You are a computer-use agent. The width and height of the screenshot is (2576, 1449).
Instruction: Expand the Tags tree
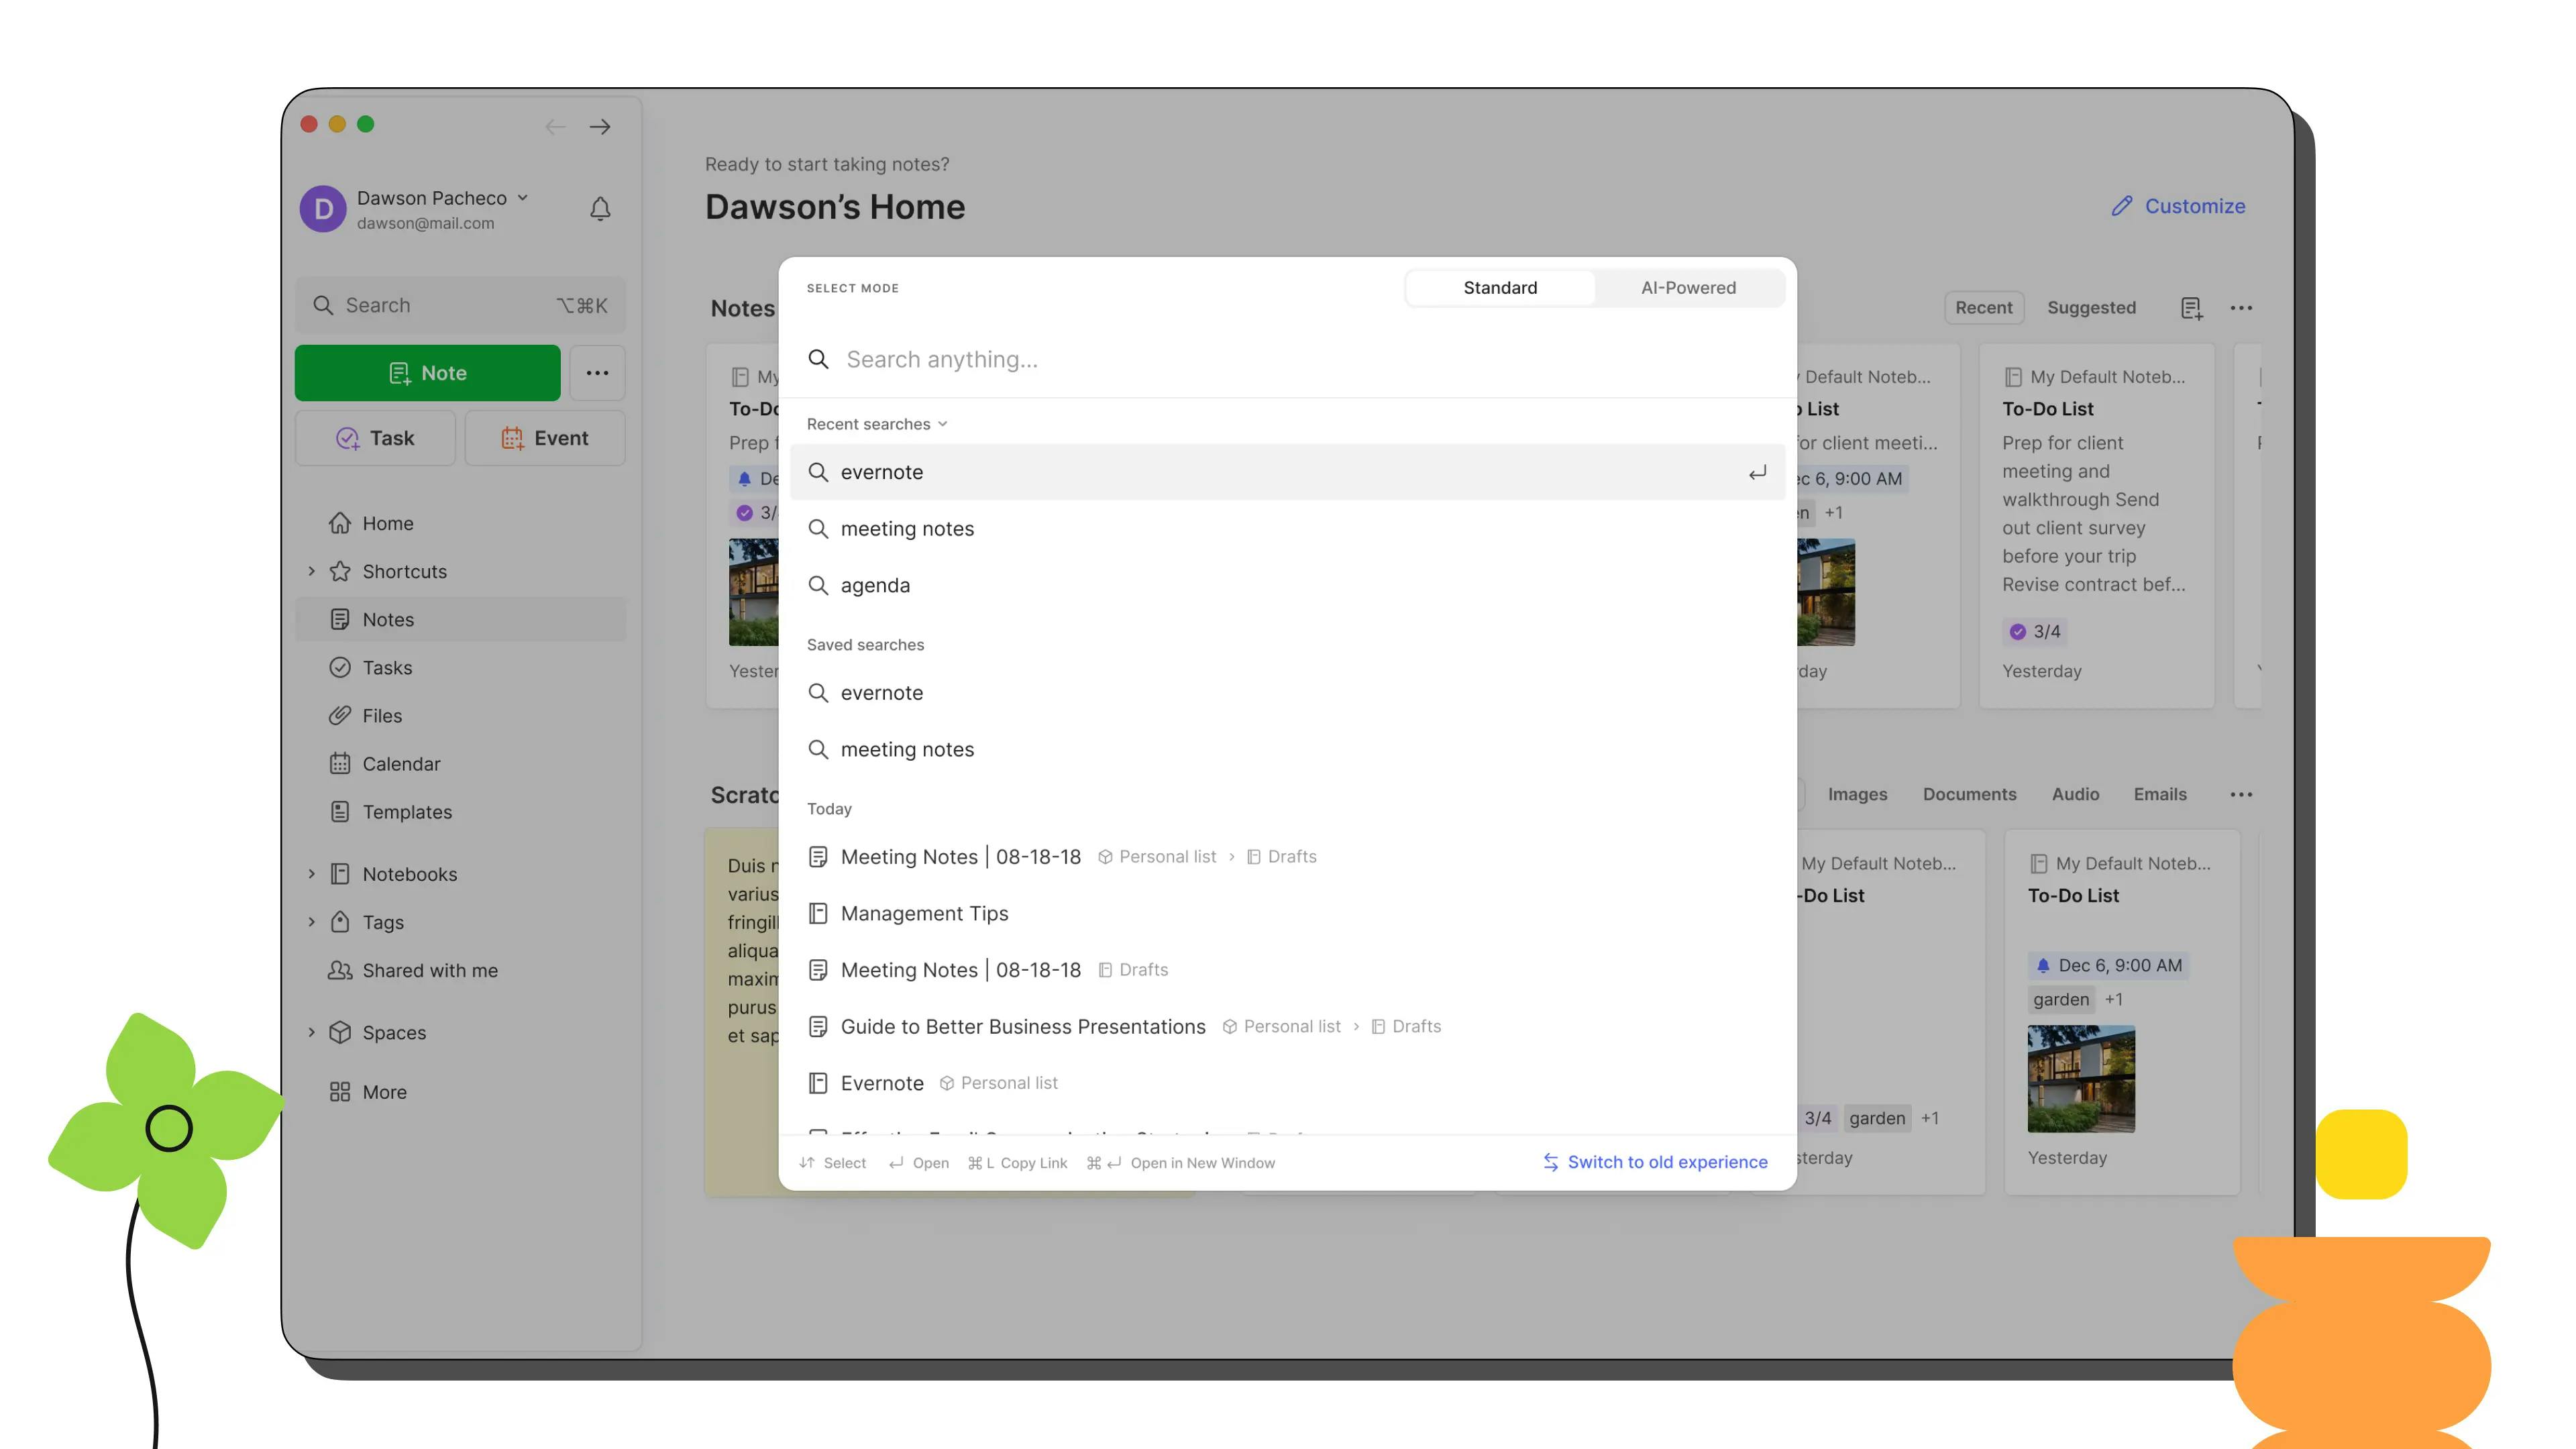point(311,922)
